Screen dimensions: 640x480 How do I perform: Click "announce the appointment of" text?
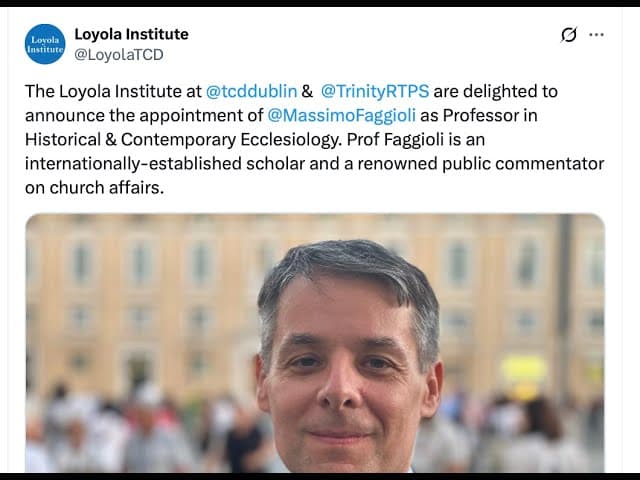pos(144,115)
